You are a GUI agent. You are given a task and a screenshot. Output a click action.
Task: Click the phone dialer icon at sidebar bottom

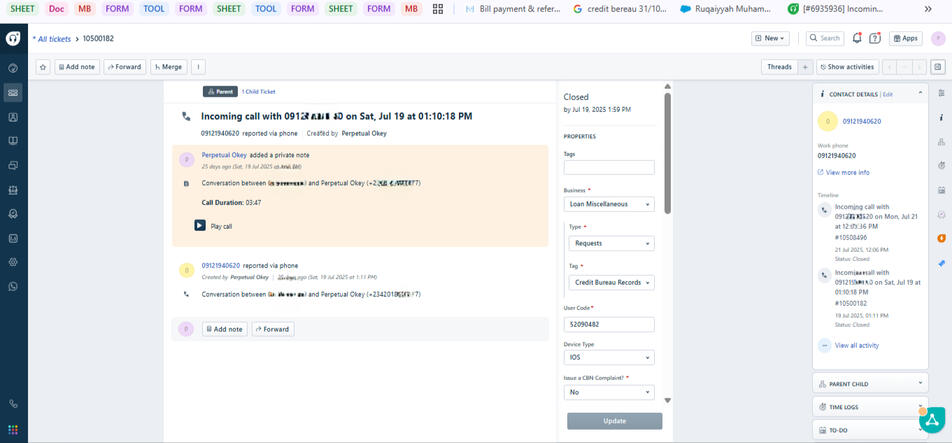(x=13, y=404)
